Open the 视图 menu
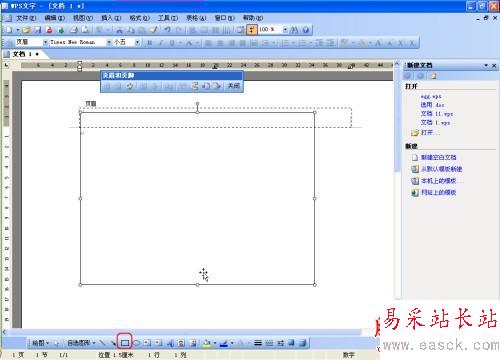 coord(83,18)
